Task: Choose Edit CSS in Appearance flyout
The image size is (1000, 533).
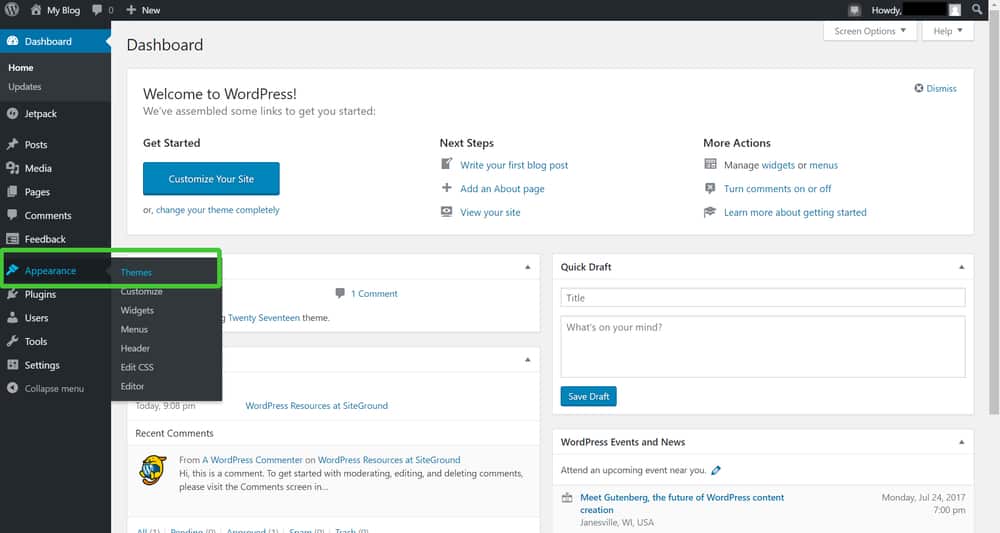Action: tap(137, 367)
